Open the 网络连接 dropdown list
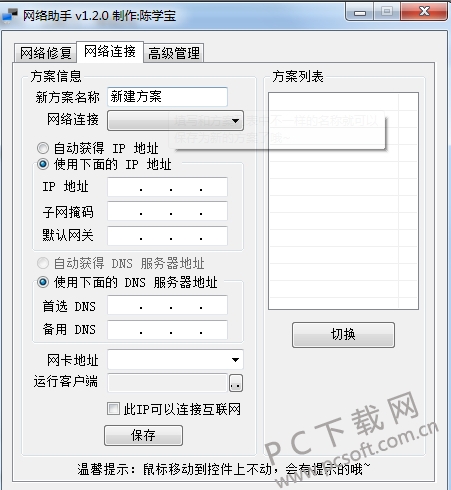 [175, 120]
